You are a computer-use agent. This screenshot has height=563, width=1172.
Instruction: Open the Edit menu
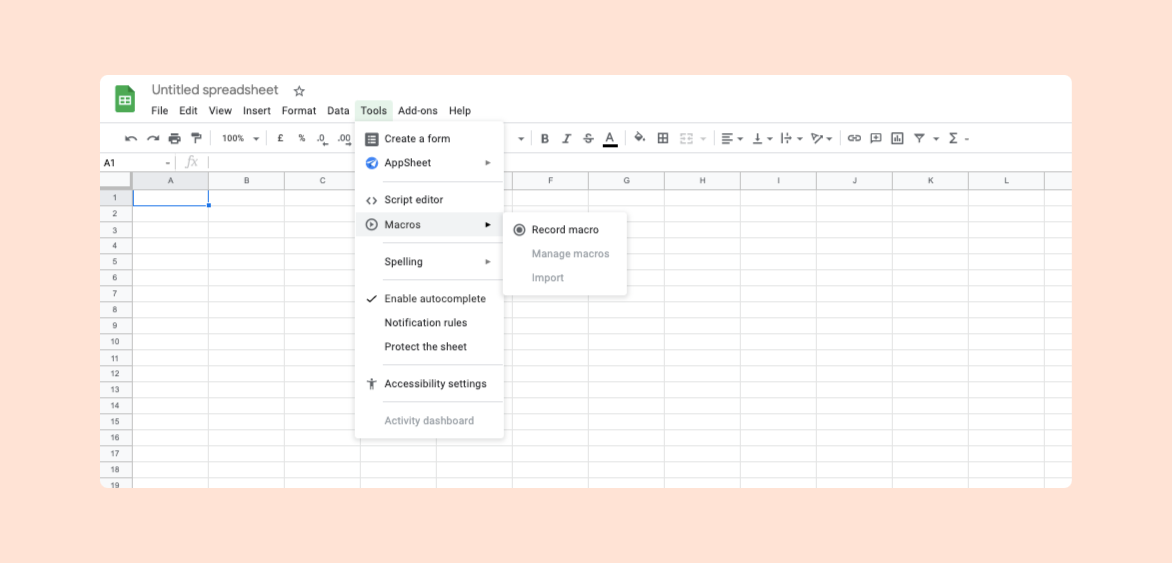point(188,111)
